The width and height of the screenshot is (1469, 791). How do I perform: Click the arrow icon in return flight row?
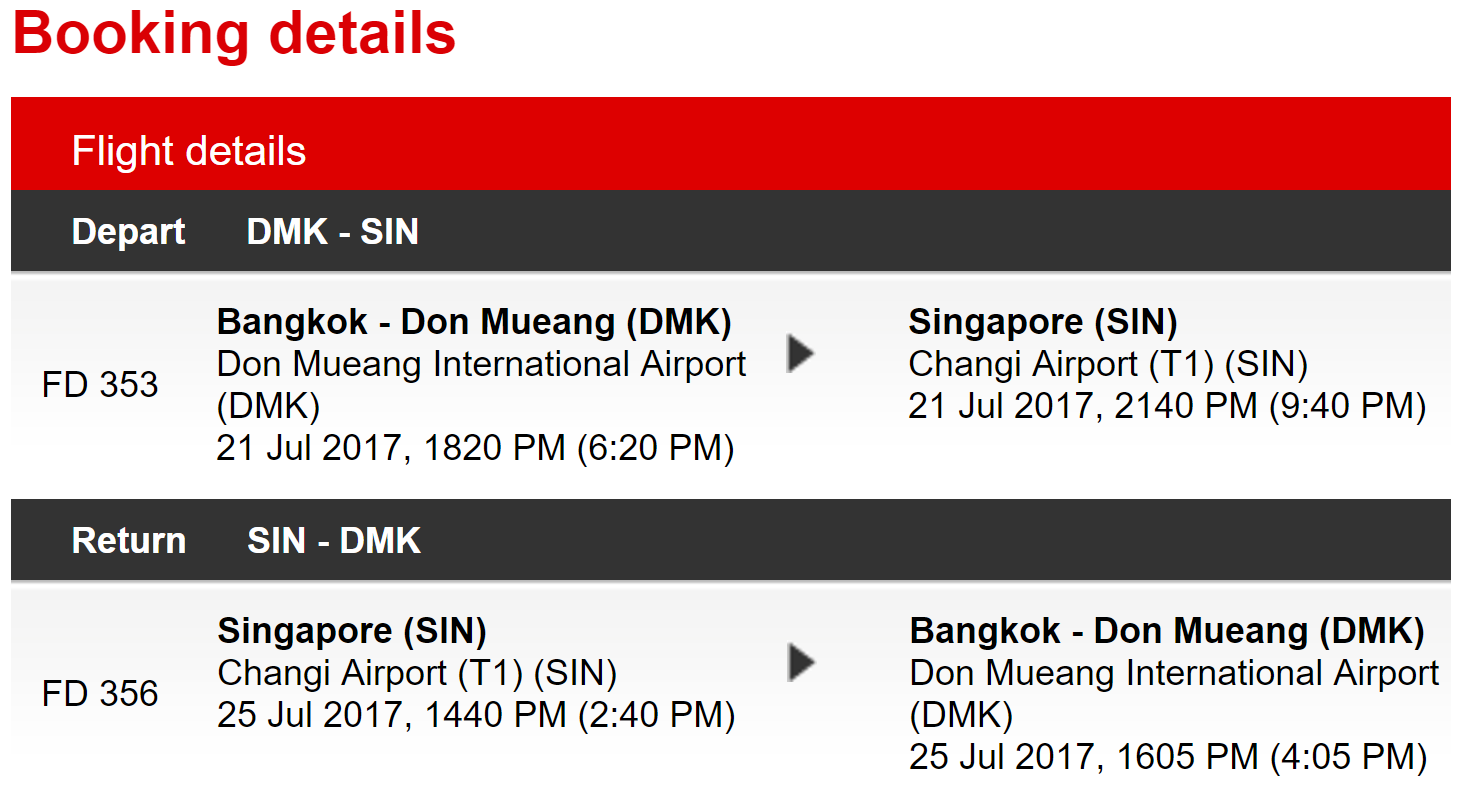coord(801,662)
